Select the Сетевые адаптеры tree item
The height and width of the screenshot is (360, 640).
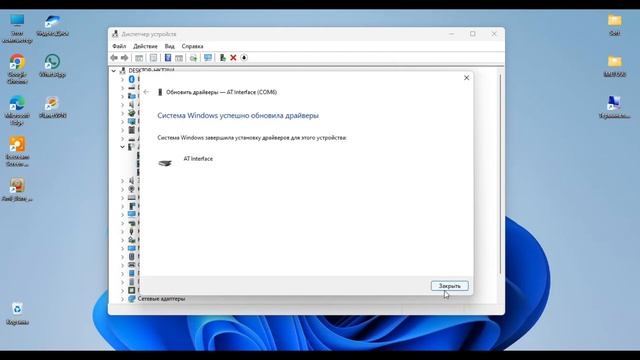pos(161,299)
